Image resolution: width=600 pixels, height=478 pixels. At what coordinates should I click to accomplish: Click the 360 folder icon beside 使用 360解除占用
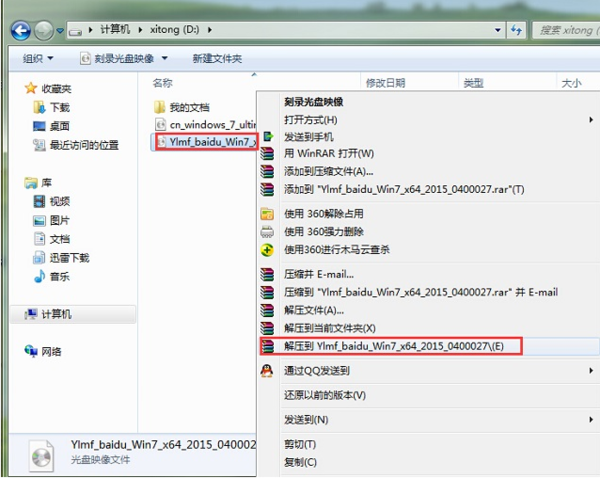[267, 214]
